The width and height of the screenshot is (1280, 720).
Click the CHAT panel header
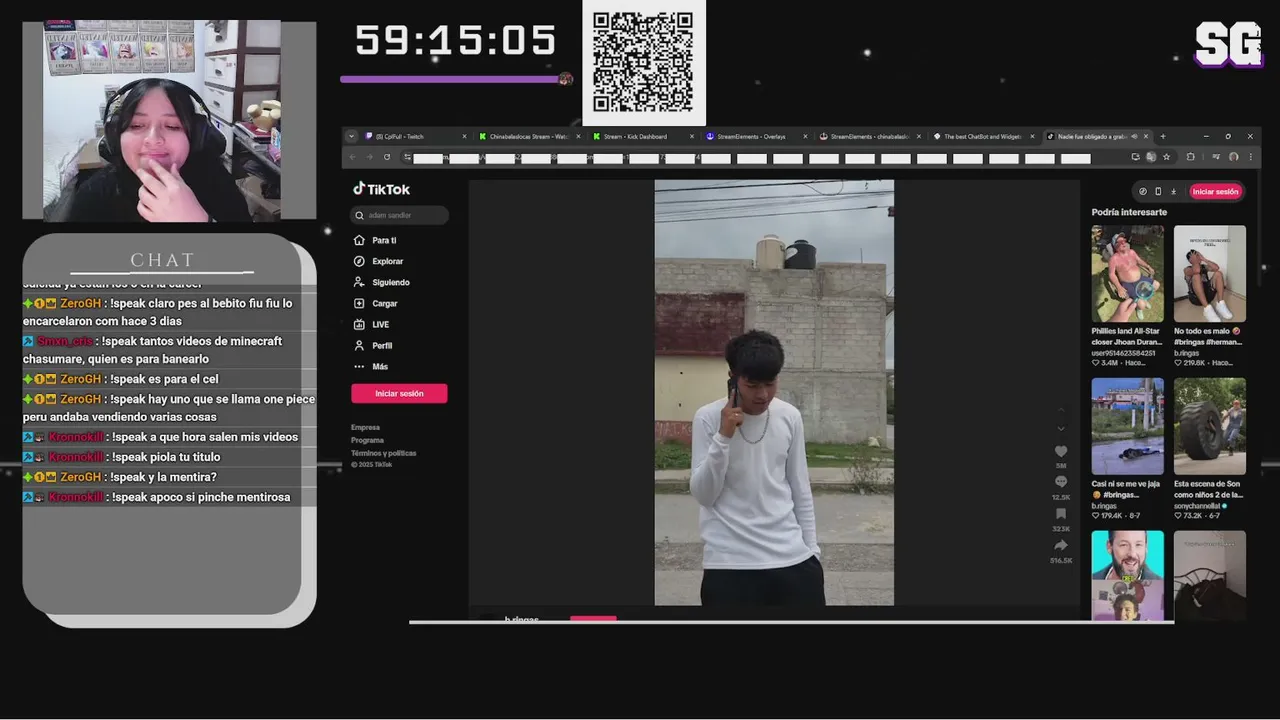click(x=163, y=260)
